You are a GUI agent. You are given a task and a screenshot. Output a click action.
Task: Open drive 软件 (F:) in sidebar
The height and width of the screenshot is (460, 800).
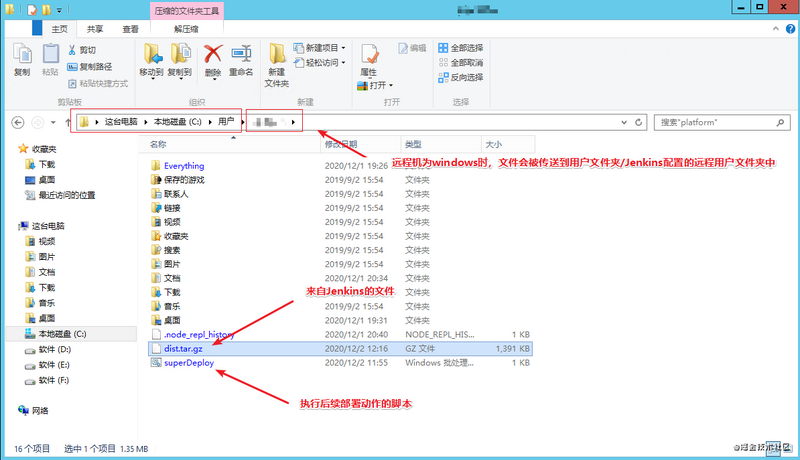47,380
